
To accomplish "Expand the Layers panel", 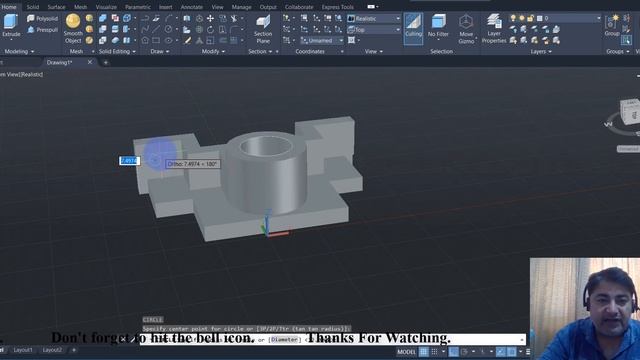I will (541, 51).
